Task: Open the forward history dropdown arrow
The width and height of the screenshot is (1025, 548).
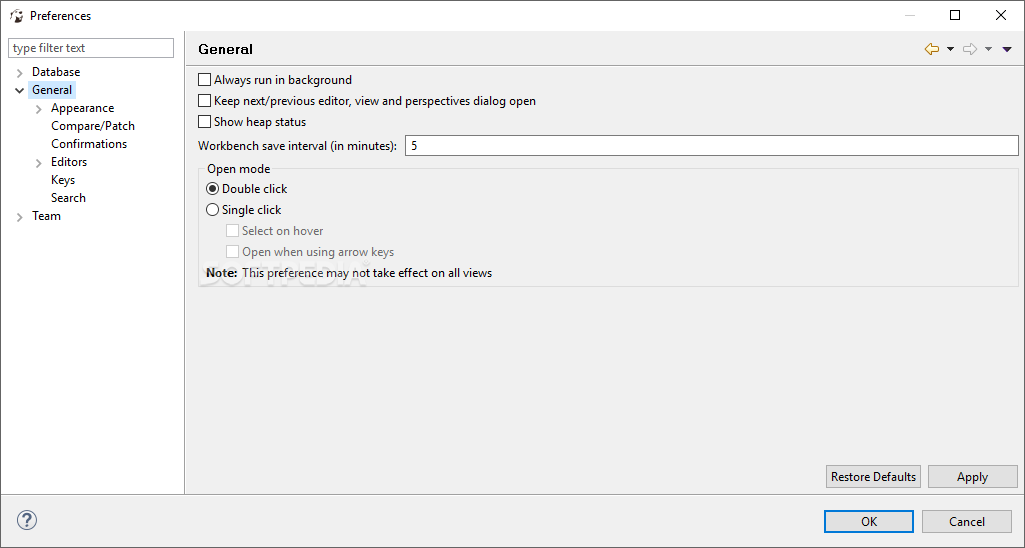Action: (x=988, y=49)
